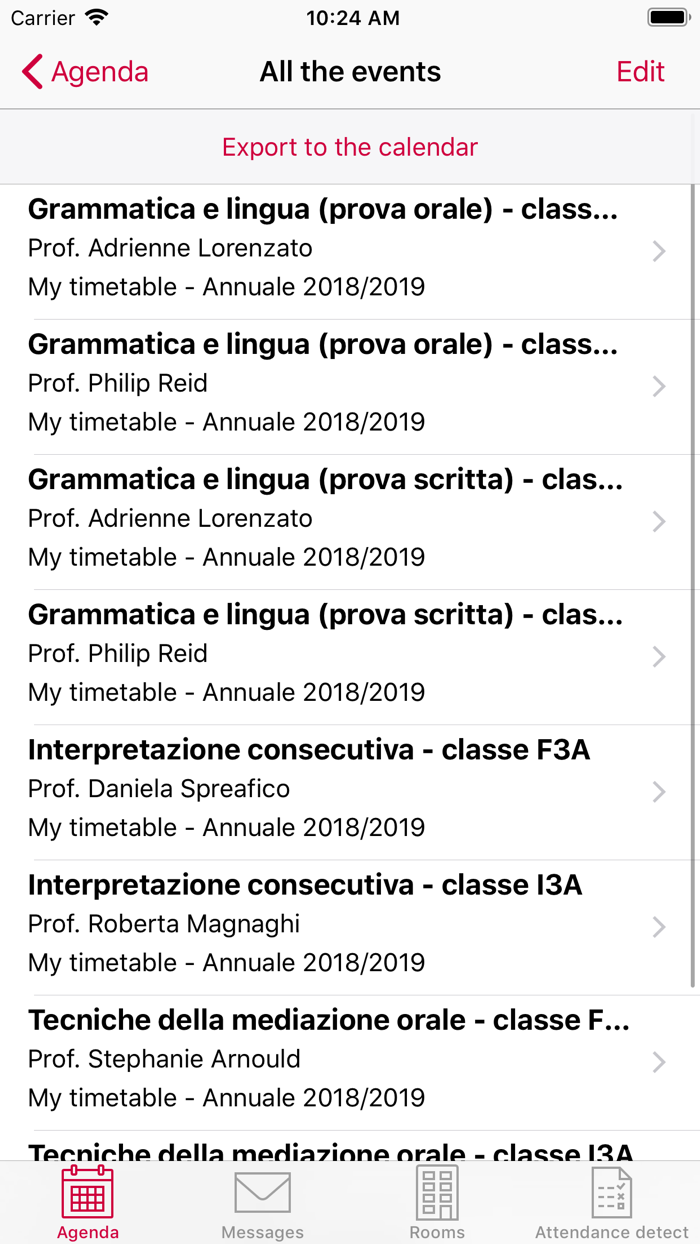Expand Prof. Philip Reid prova orale chevron
Image resolution: width=700 pixels, height=1244 pixels.
pyautogui.click(x=658, y=386)
